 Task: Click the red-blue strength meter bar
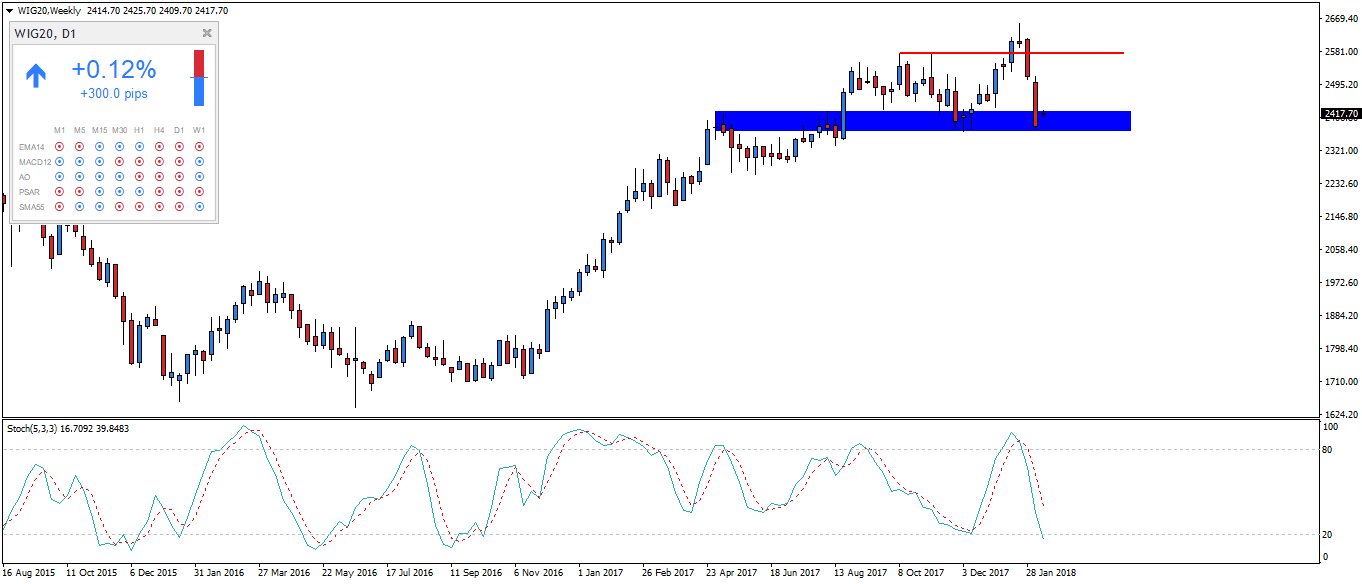[199, 77]
